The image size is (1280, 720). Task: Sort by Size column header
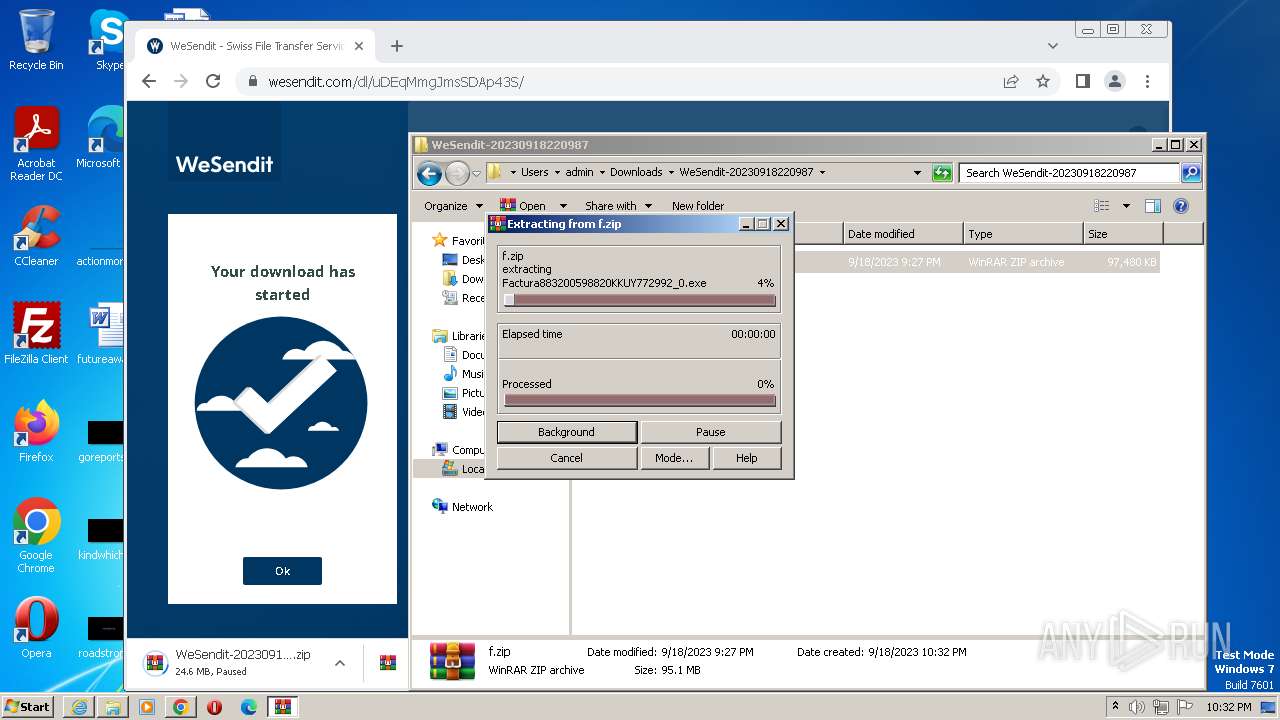1124,234
